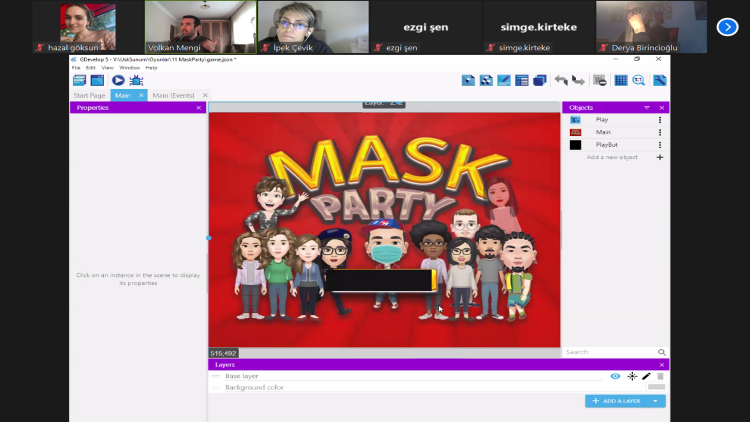750x422 pixels.
Task: Click the redo arrow in toolbar
Action: click(x=578, y=80)
